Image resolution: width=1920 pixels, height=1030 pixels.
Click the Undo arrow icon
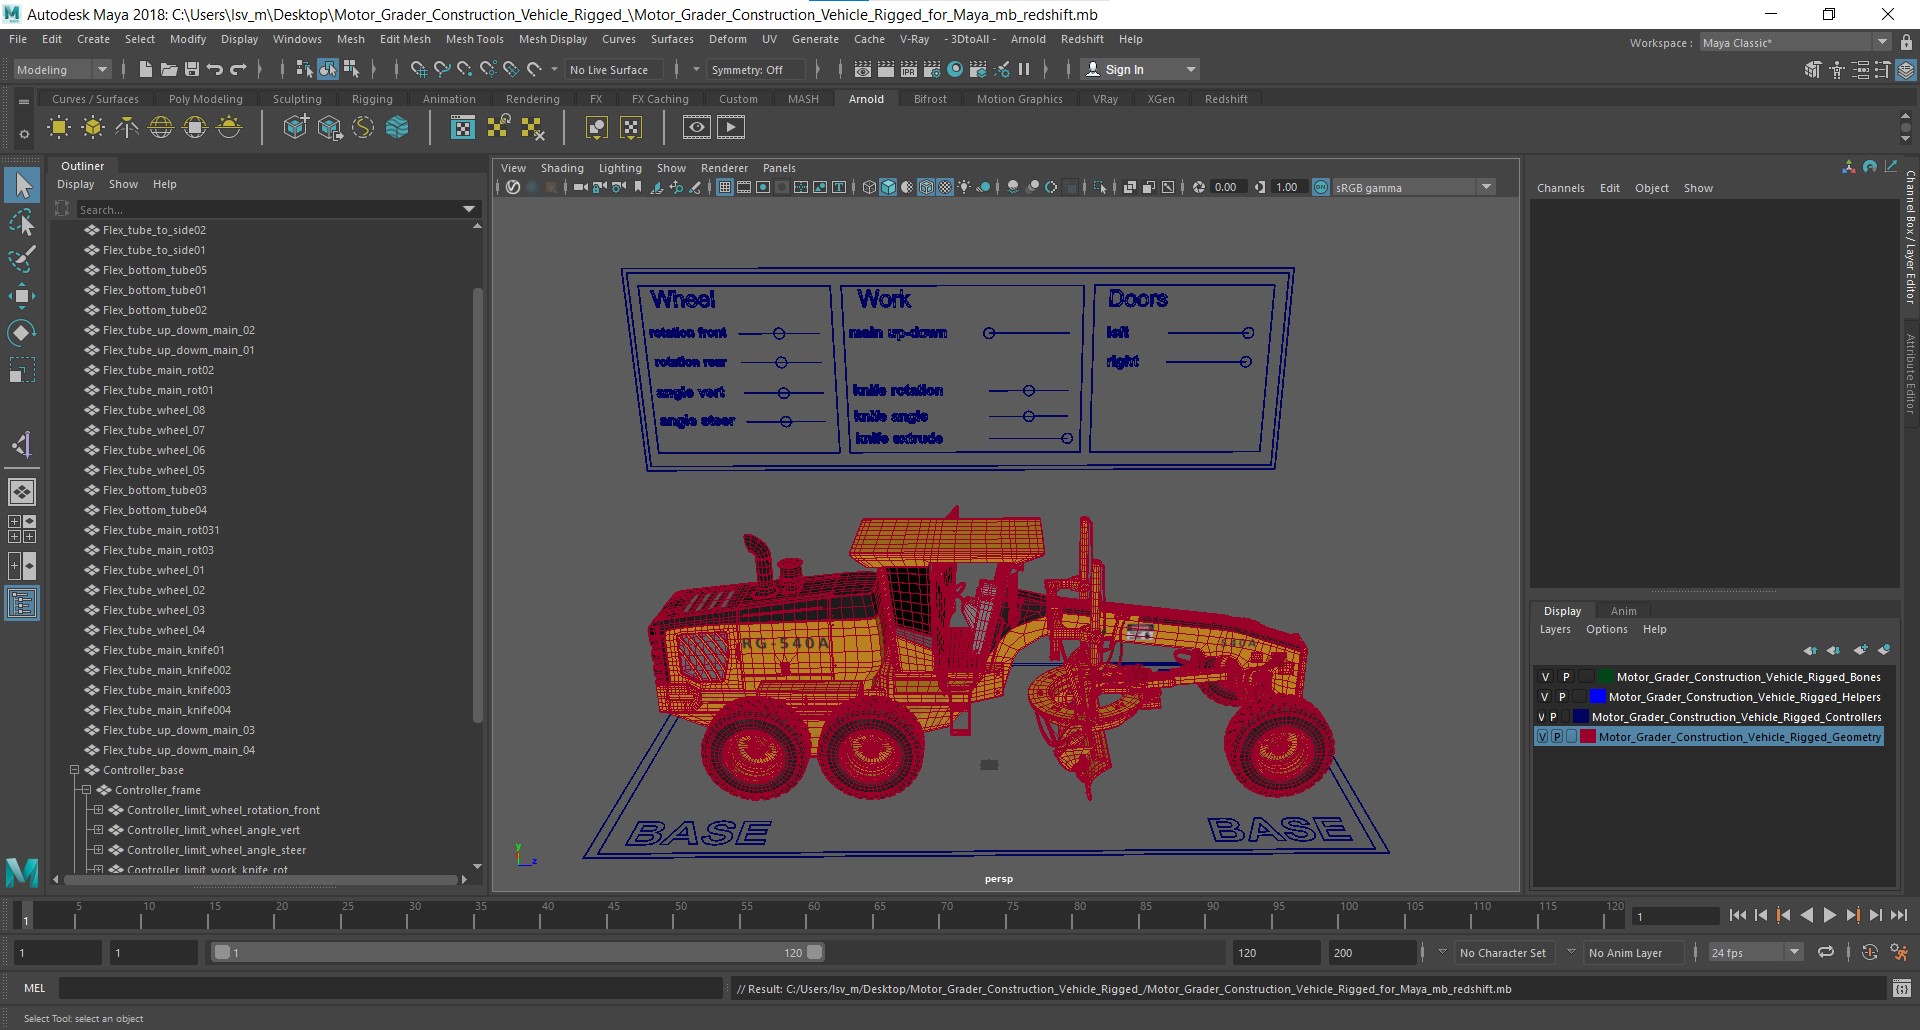click(214, 69)
